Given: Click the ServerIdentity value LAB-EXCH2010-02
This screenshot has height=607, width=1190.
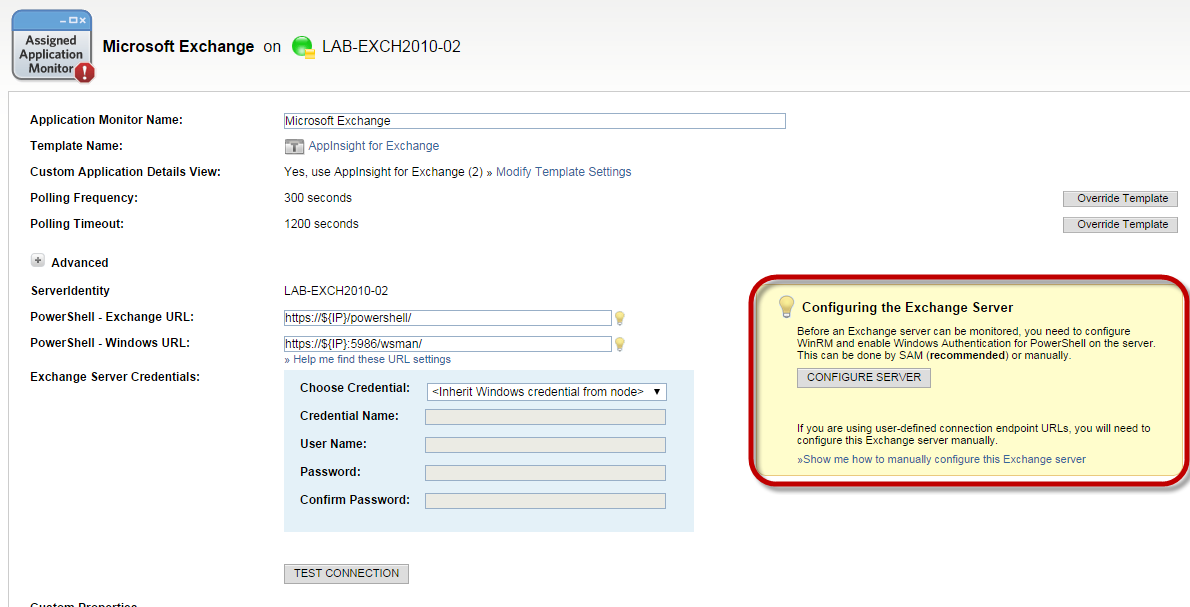Looking at the screenshot, I should pos(336,291).
